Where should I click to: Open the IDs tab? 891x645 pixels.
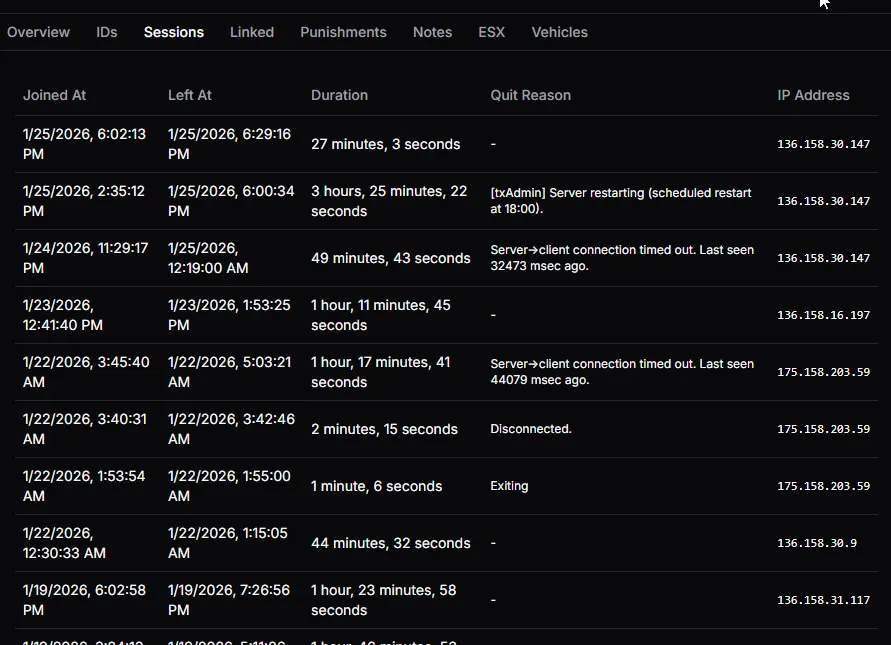[x=106, y=32]
